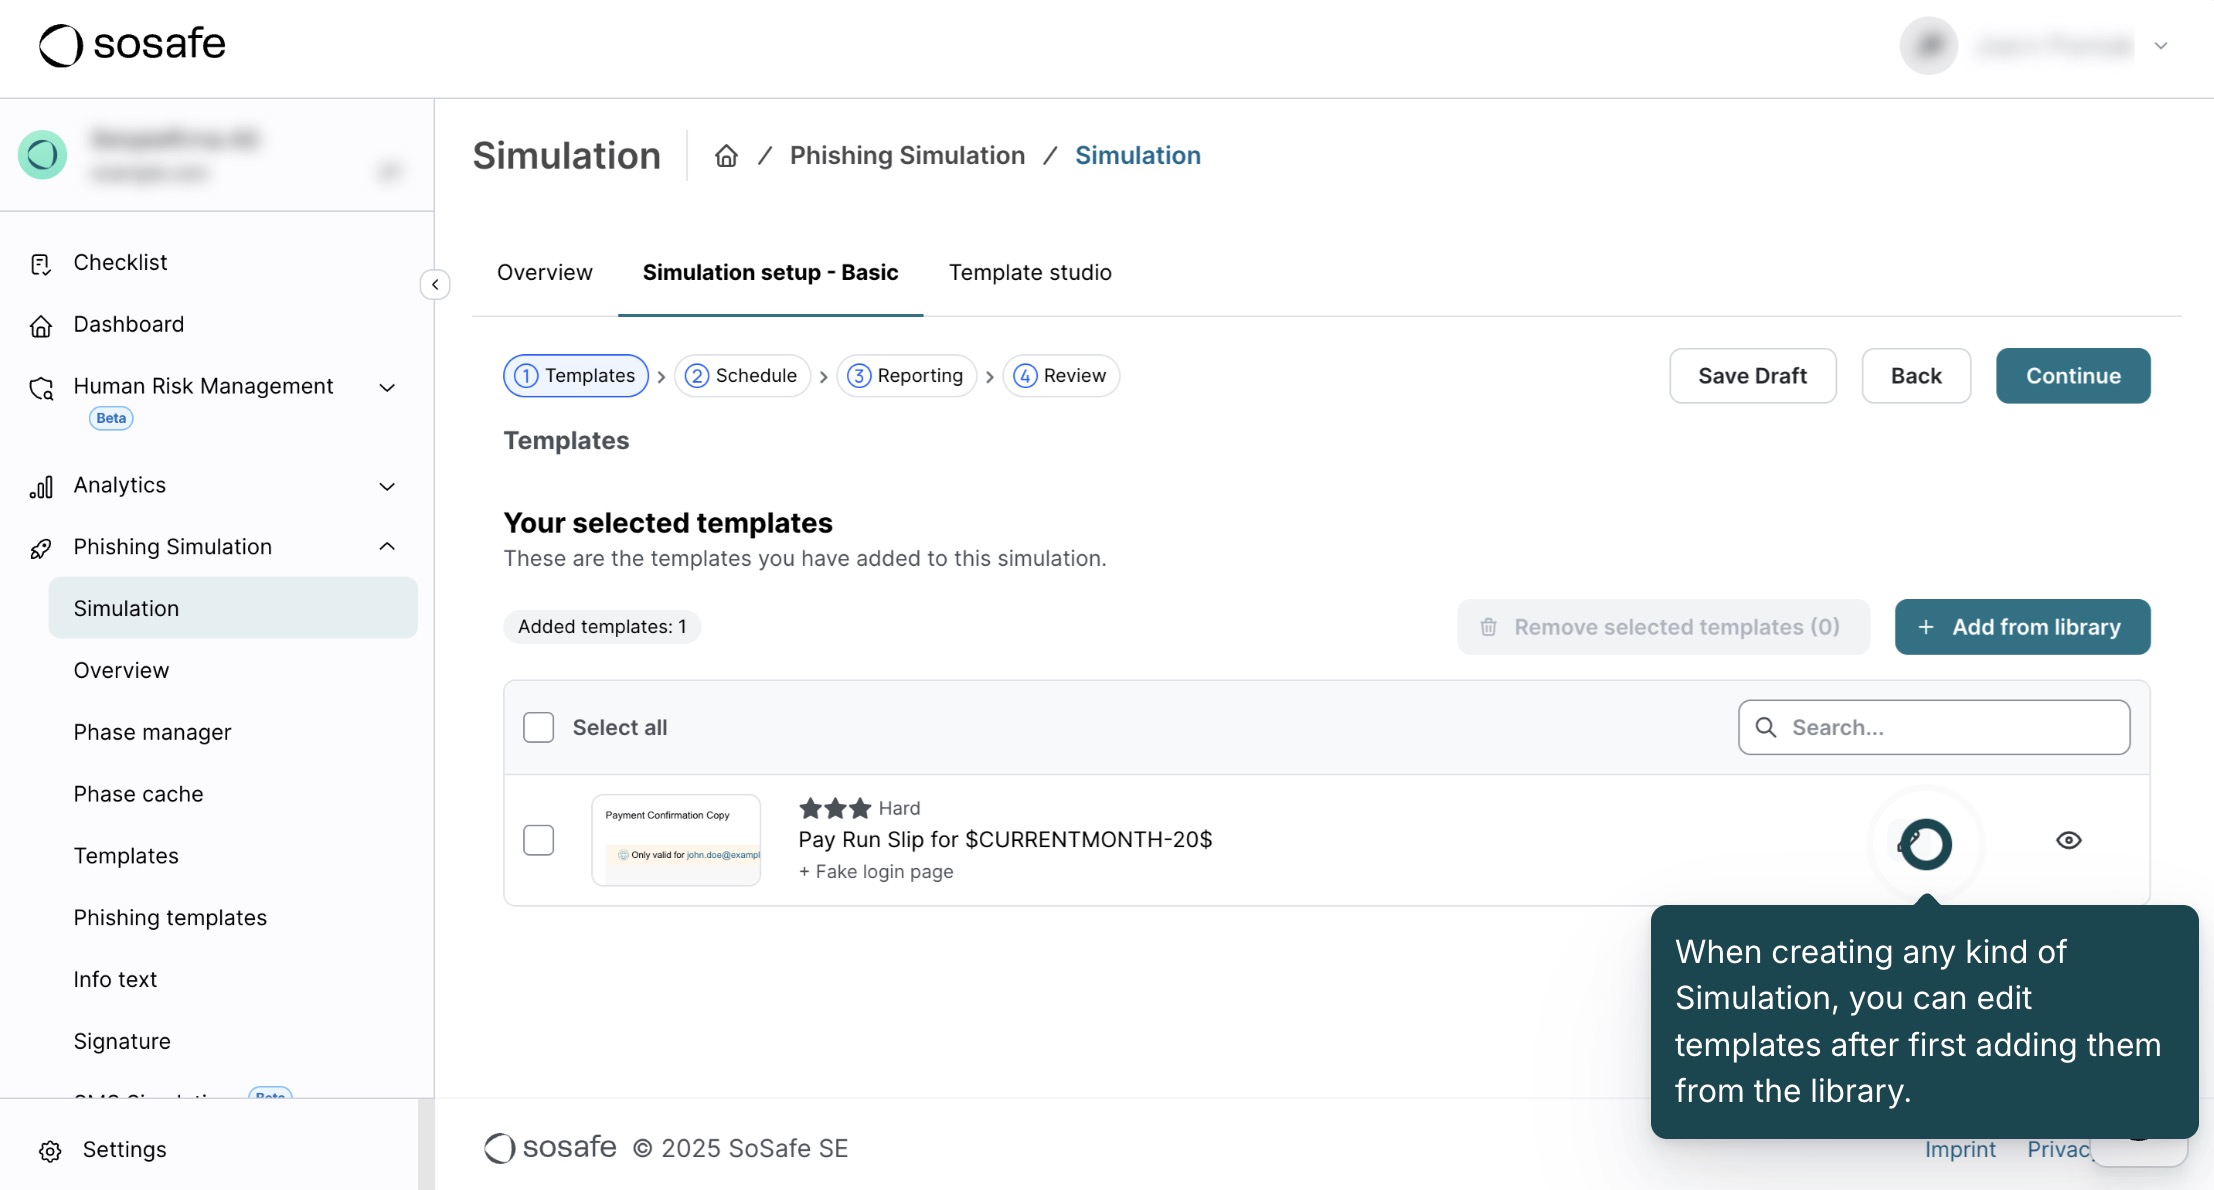Click the Dashboard house icon
Screen dimensions: 2214x1190
click(41, 326)
